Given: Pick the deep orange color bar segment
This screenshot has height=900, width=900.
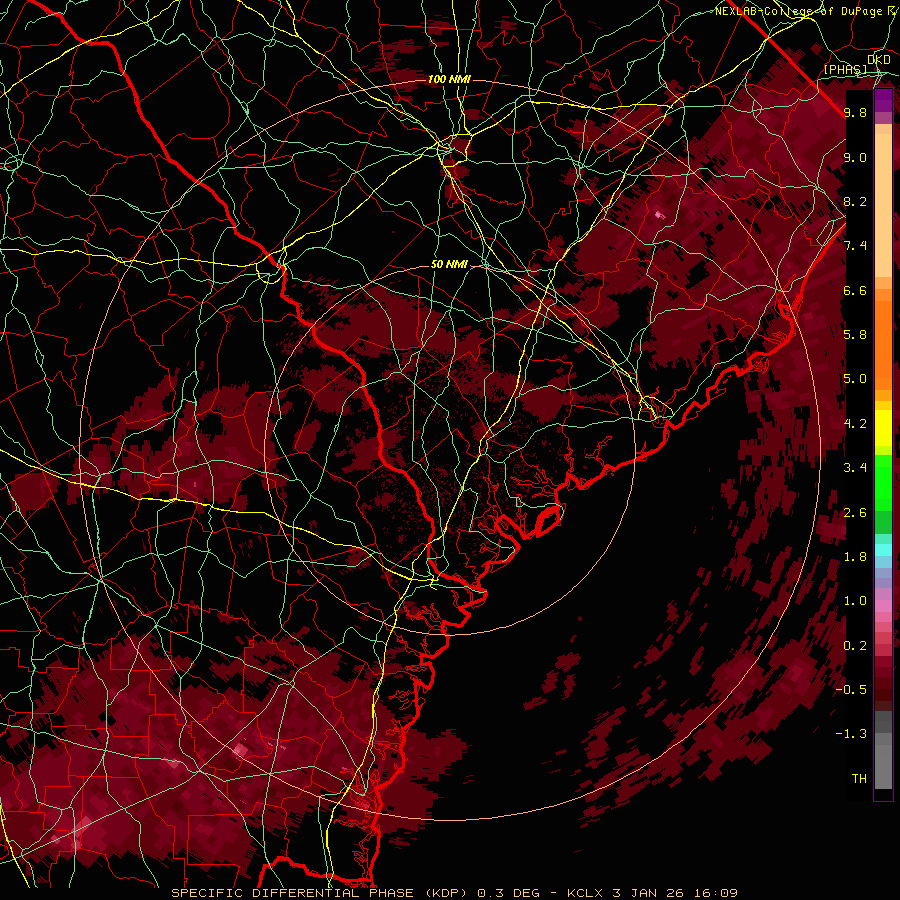Looking at the screenshot, I should click(x=883, y=346).
